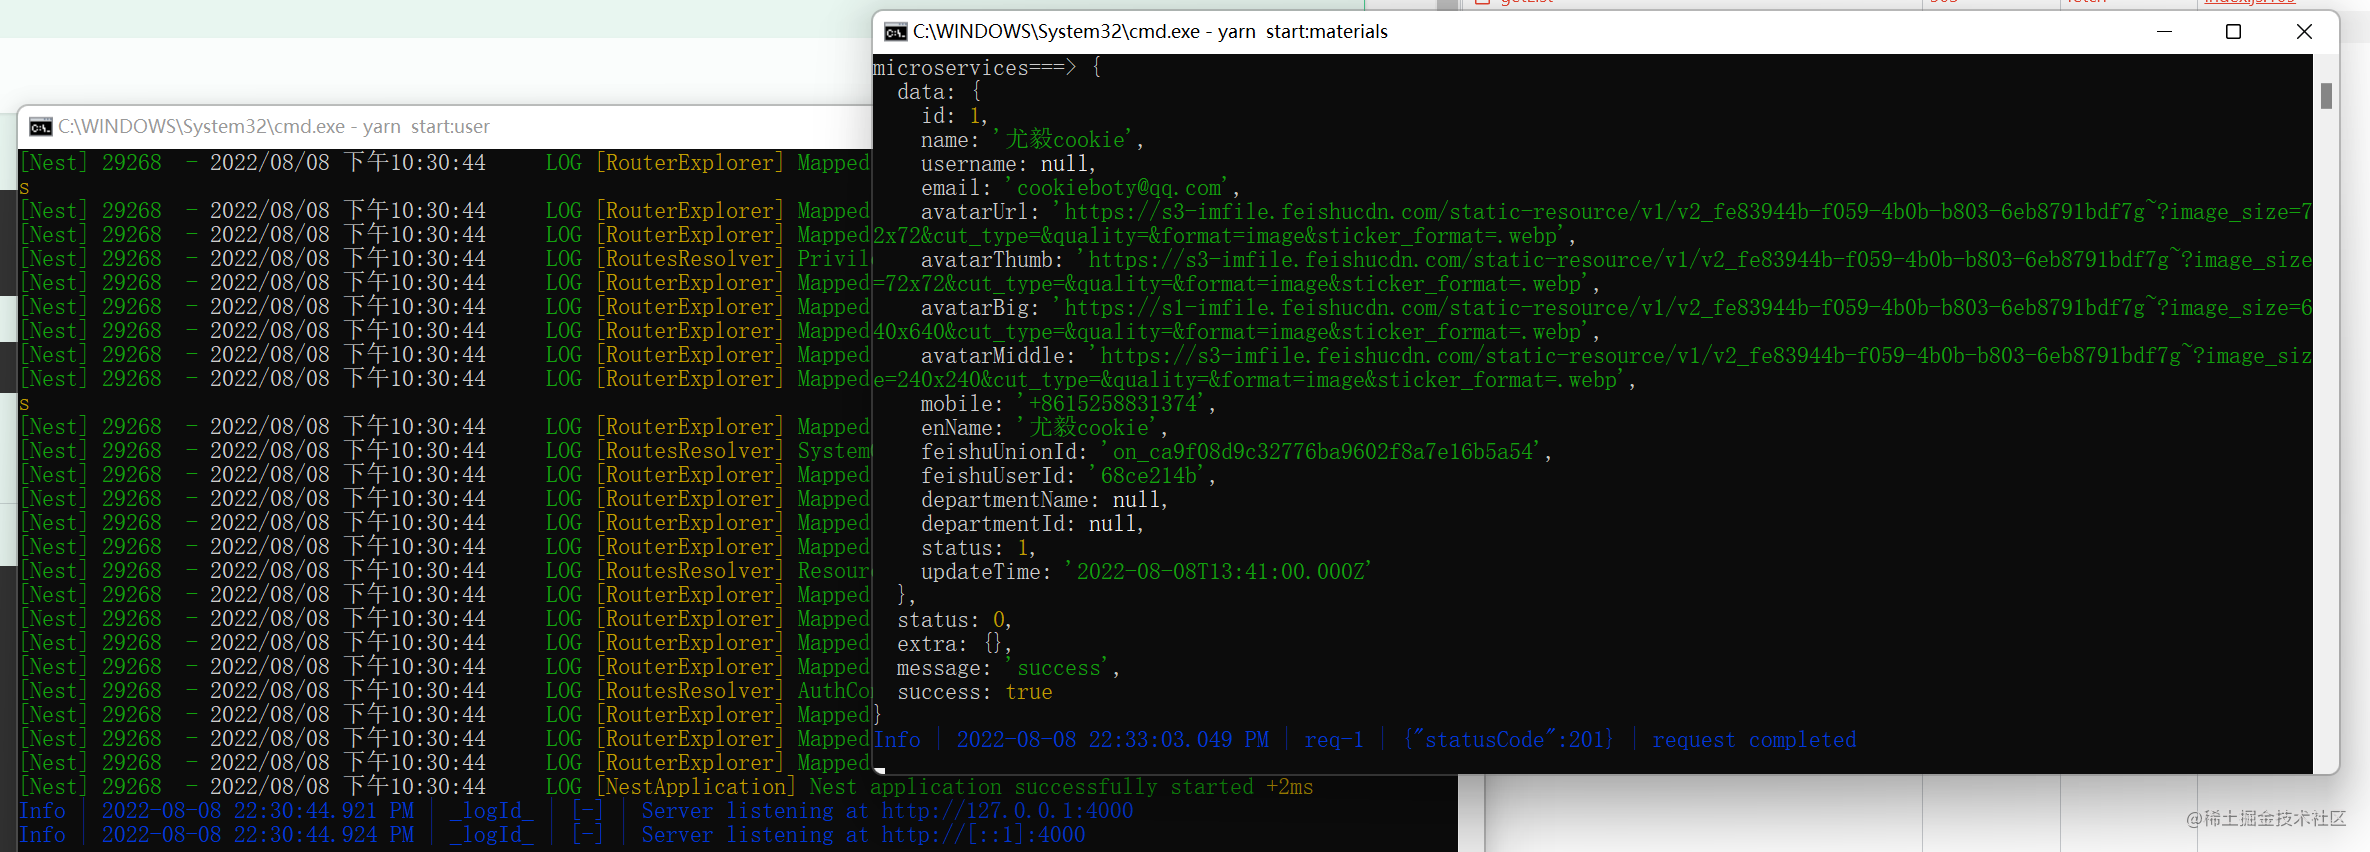
Task: Click the materials console vertical scrollbar thumb
Action: click(2326, 96)
